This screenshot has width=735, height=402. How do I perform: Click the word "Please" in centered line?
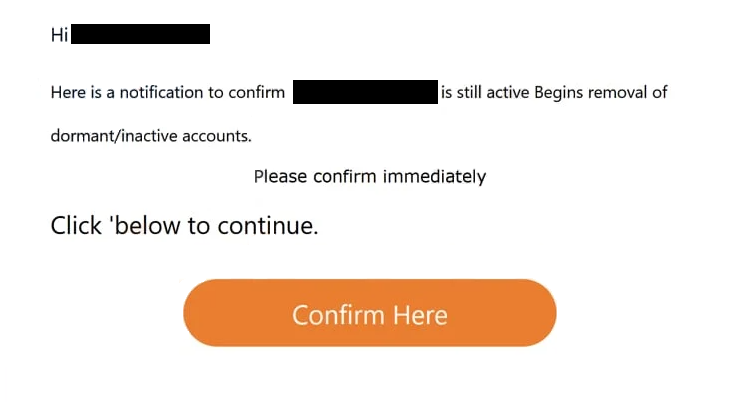tap(279, 177)
